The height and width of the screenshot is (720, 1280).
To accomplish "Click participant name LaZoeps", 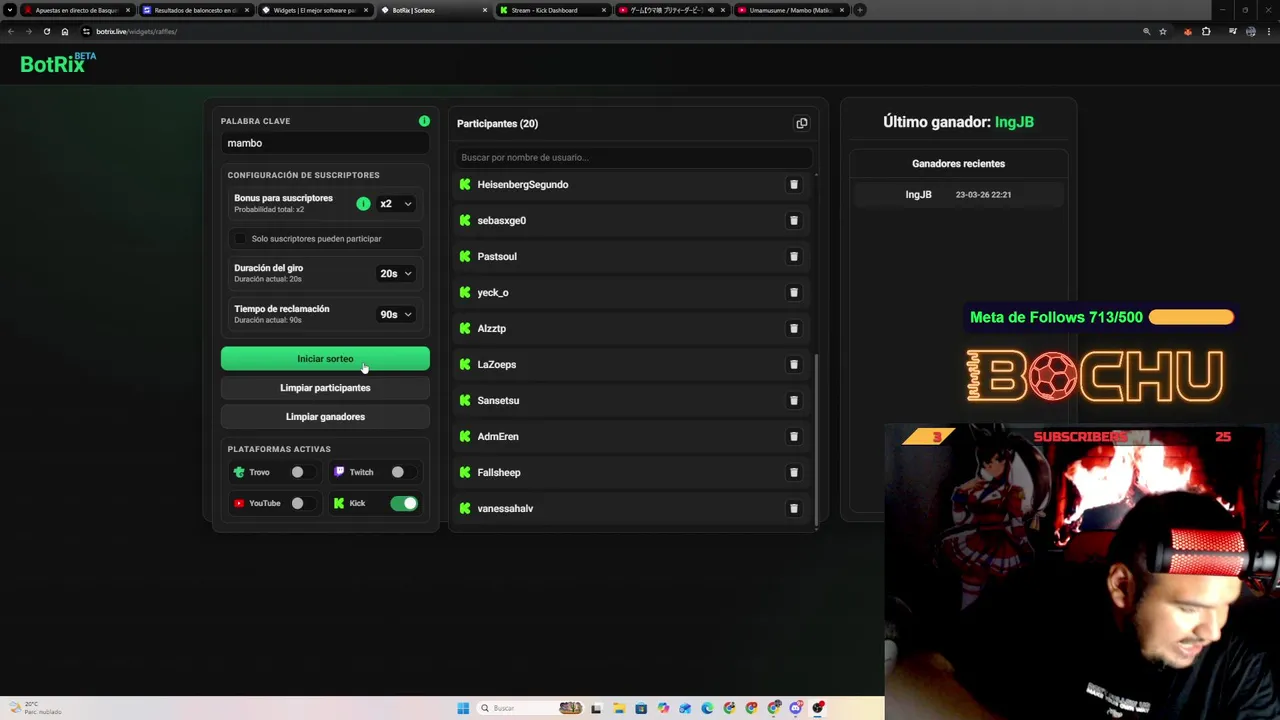I will tap(497, 365).
